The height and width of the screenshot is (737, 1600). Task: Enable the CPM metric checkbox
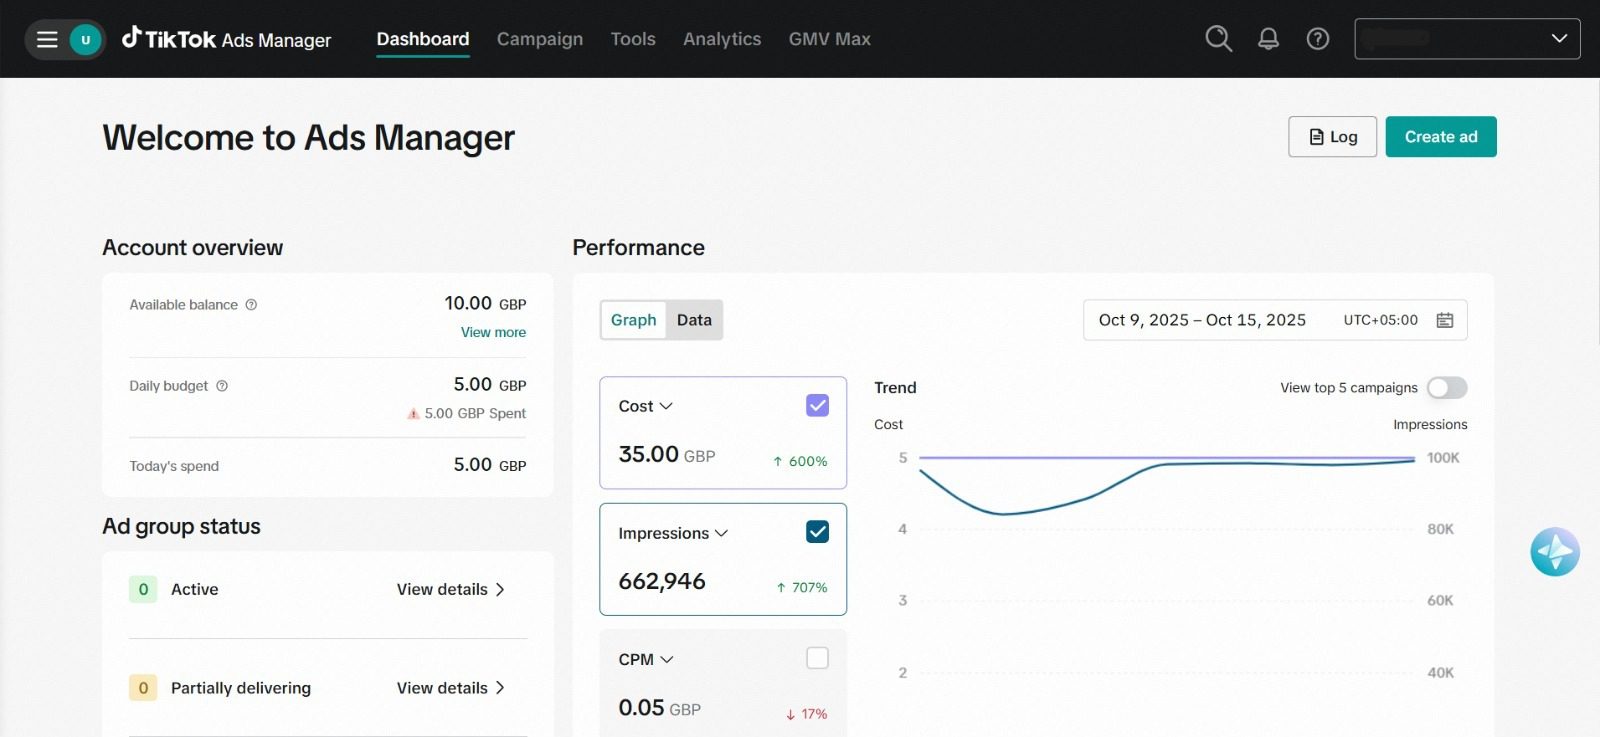(817, 658)
